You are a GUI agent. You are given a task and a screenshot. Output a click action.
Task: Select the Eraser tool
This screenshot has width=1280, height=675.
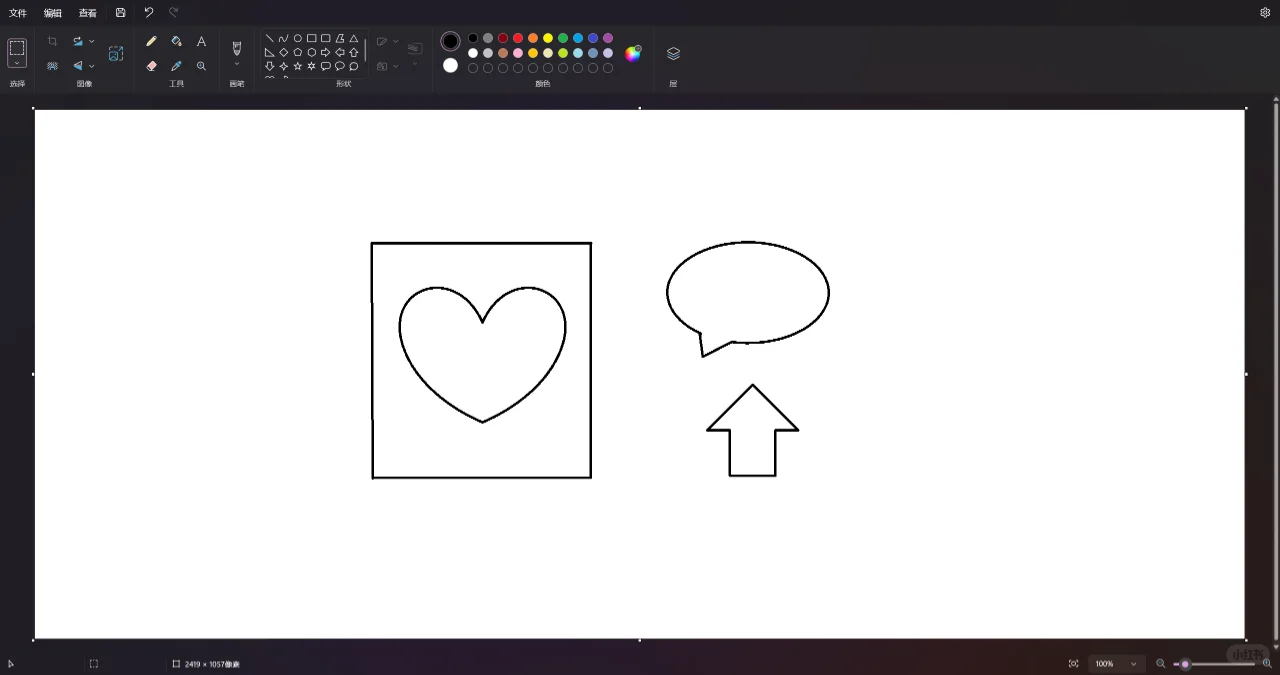tap(151, 66)
